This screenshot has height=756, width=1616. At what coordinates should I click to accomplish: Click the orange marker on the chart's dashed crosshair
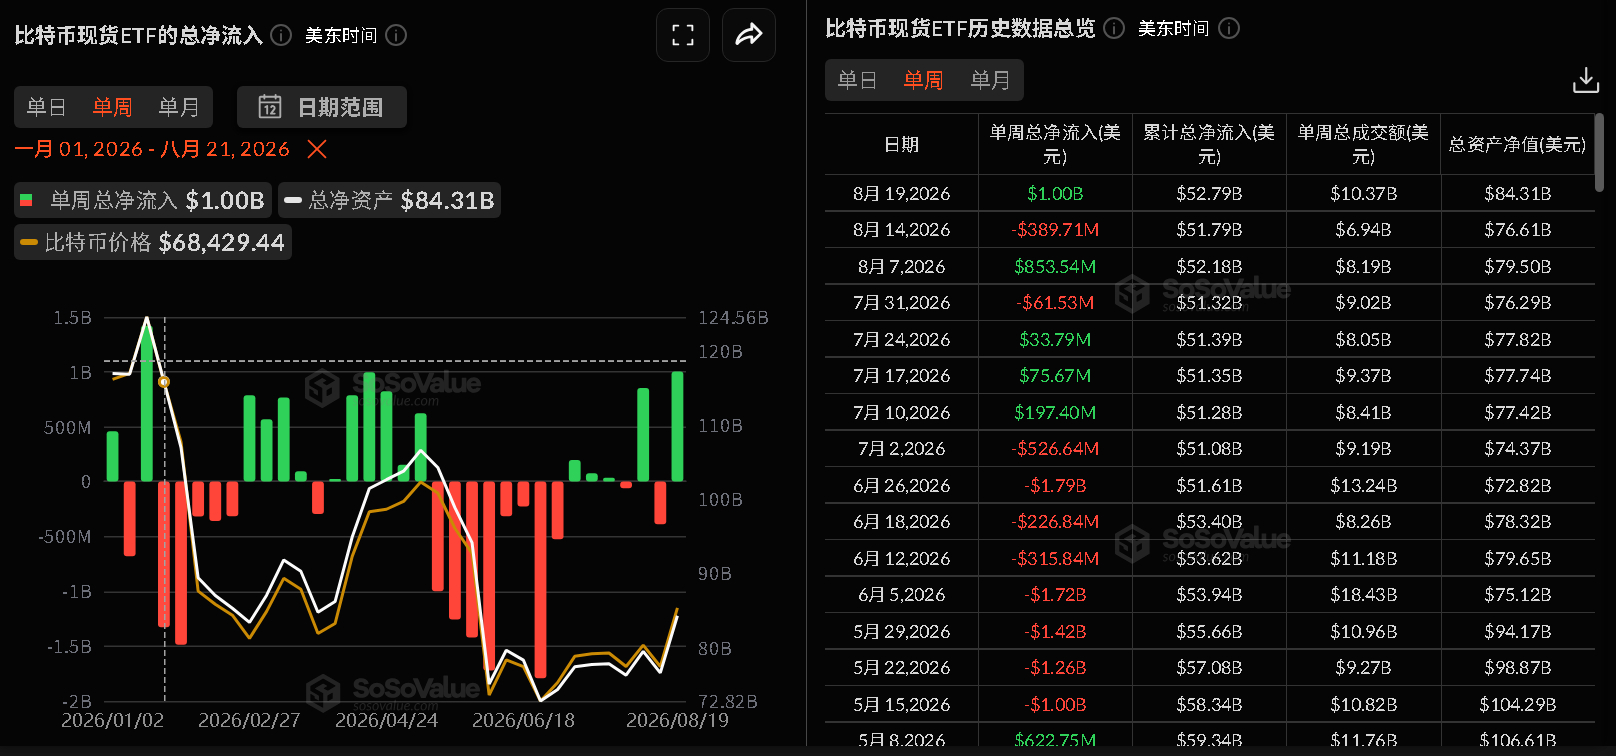coord(164,382)
